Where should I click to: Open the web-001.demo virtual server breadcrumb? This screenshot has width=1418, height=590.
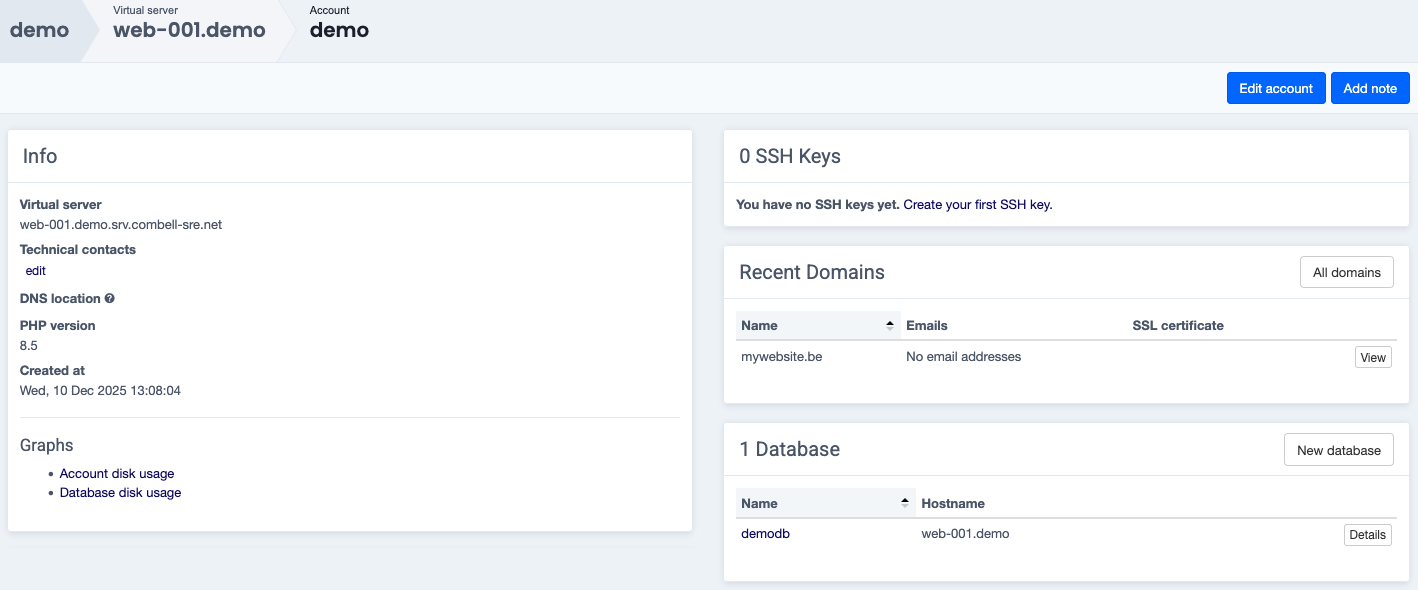coord(189,30)
